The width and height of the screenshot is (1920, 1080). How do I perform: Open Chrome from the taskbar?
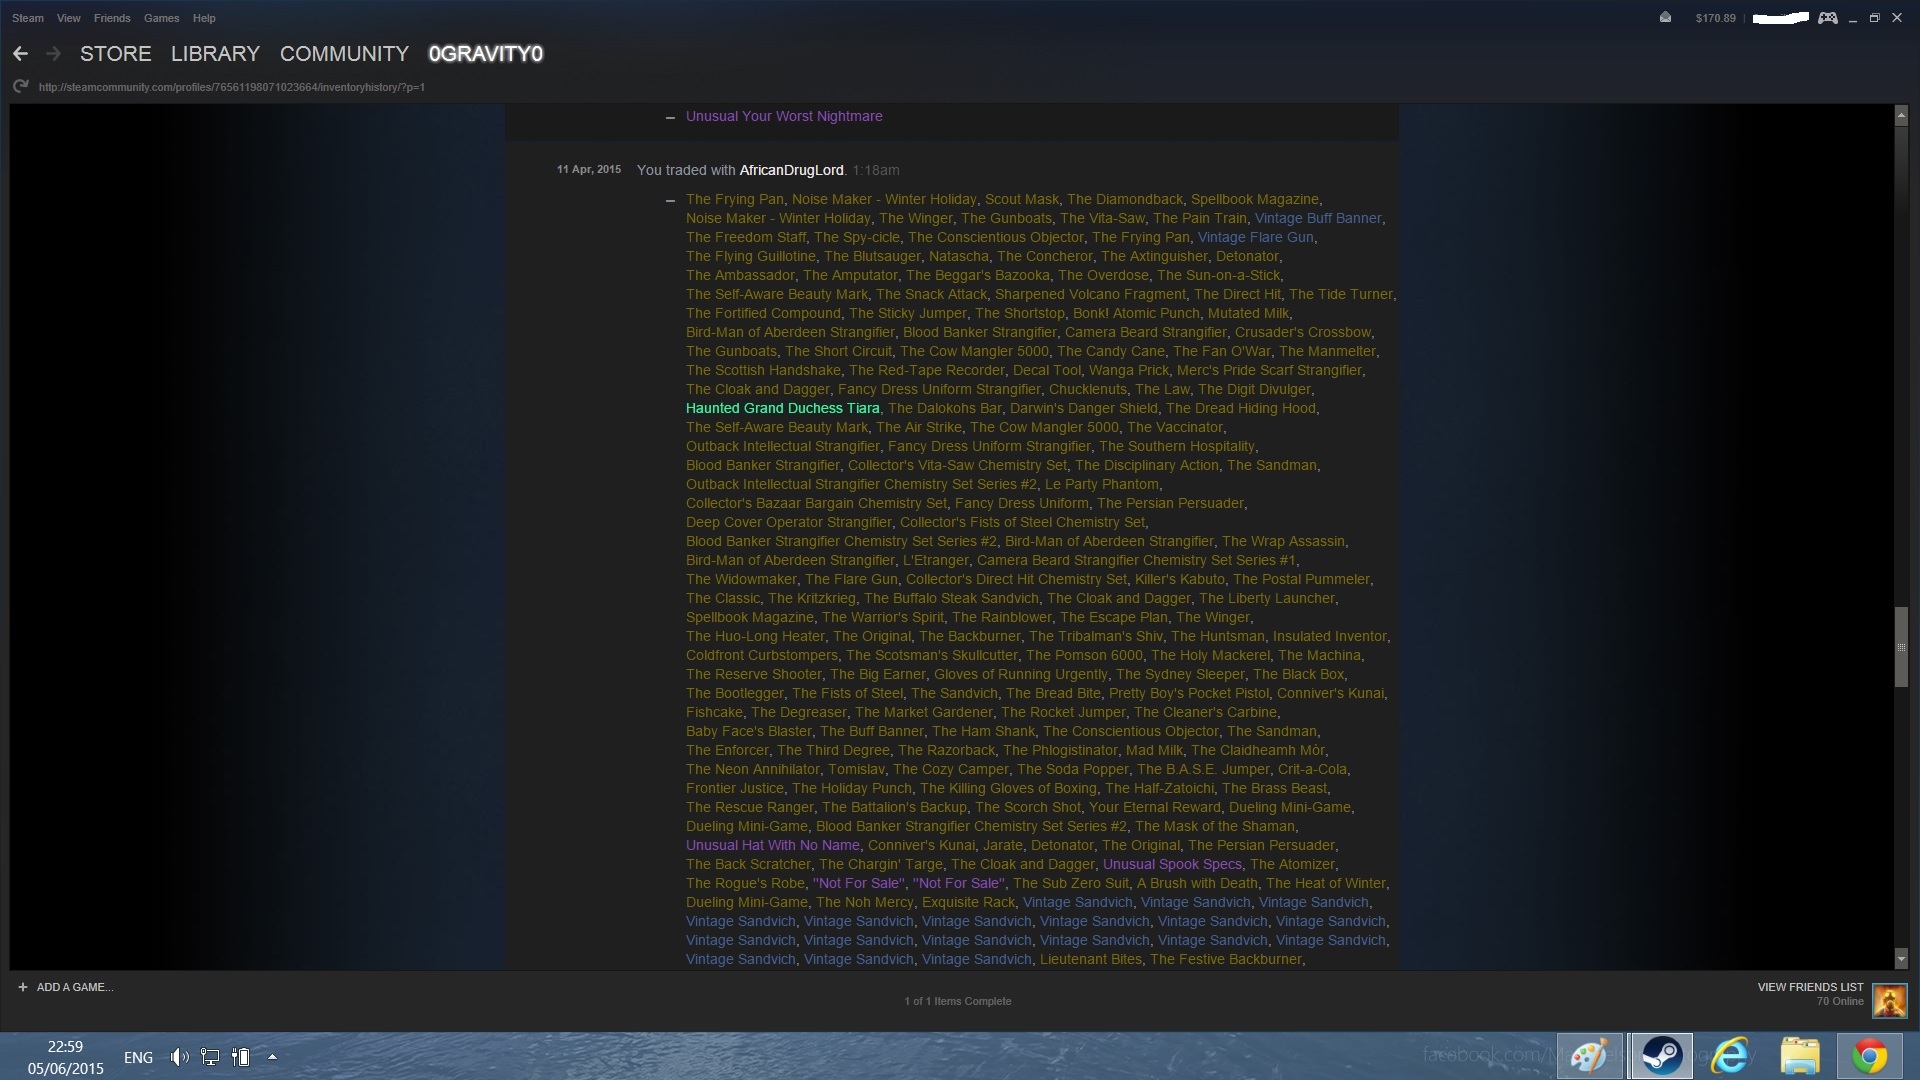1869,1056
